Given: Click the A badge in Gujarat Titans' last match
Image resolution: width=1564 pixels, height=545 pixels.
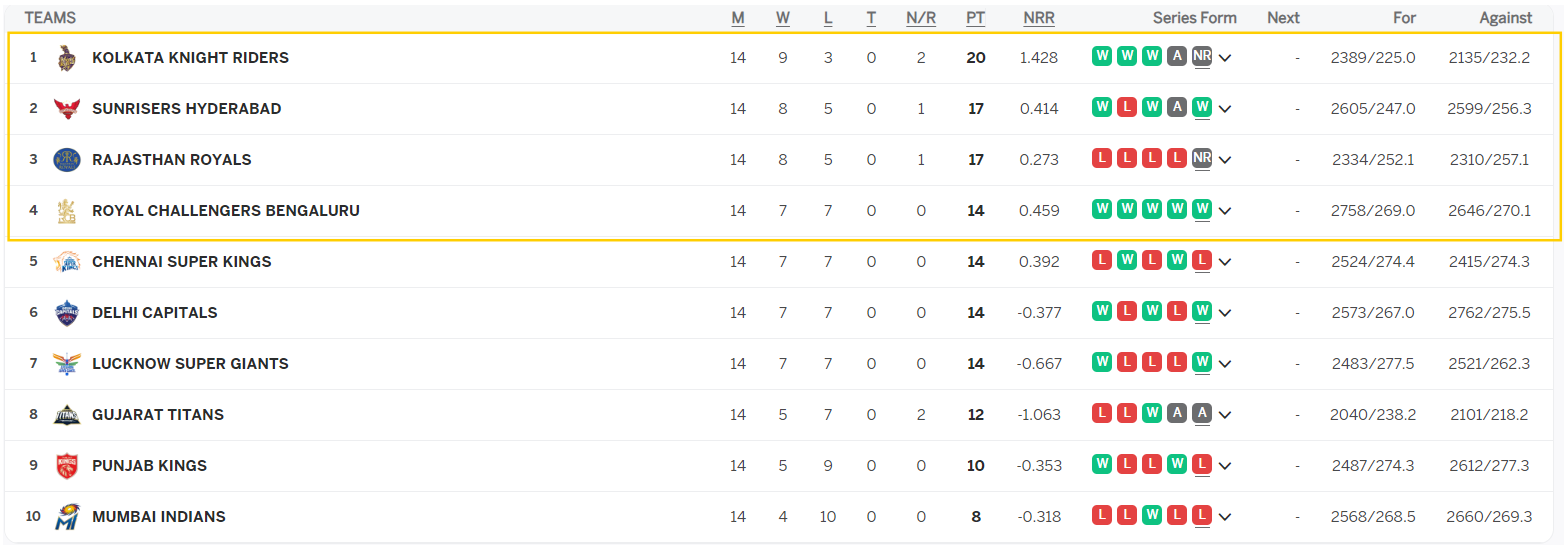Looking at the screenshot, I should coord(1202,414).
